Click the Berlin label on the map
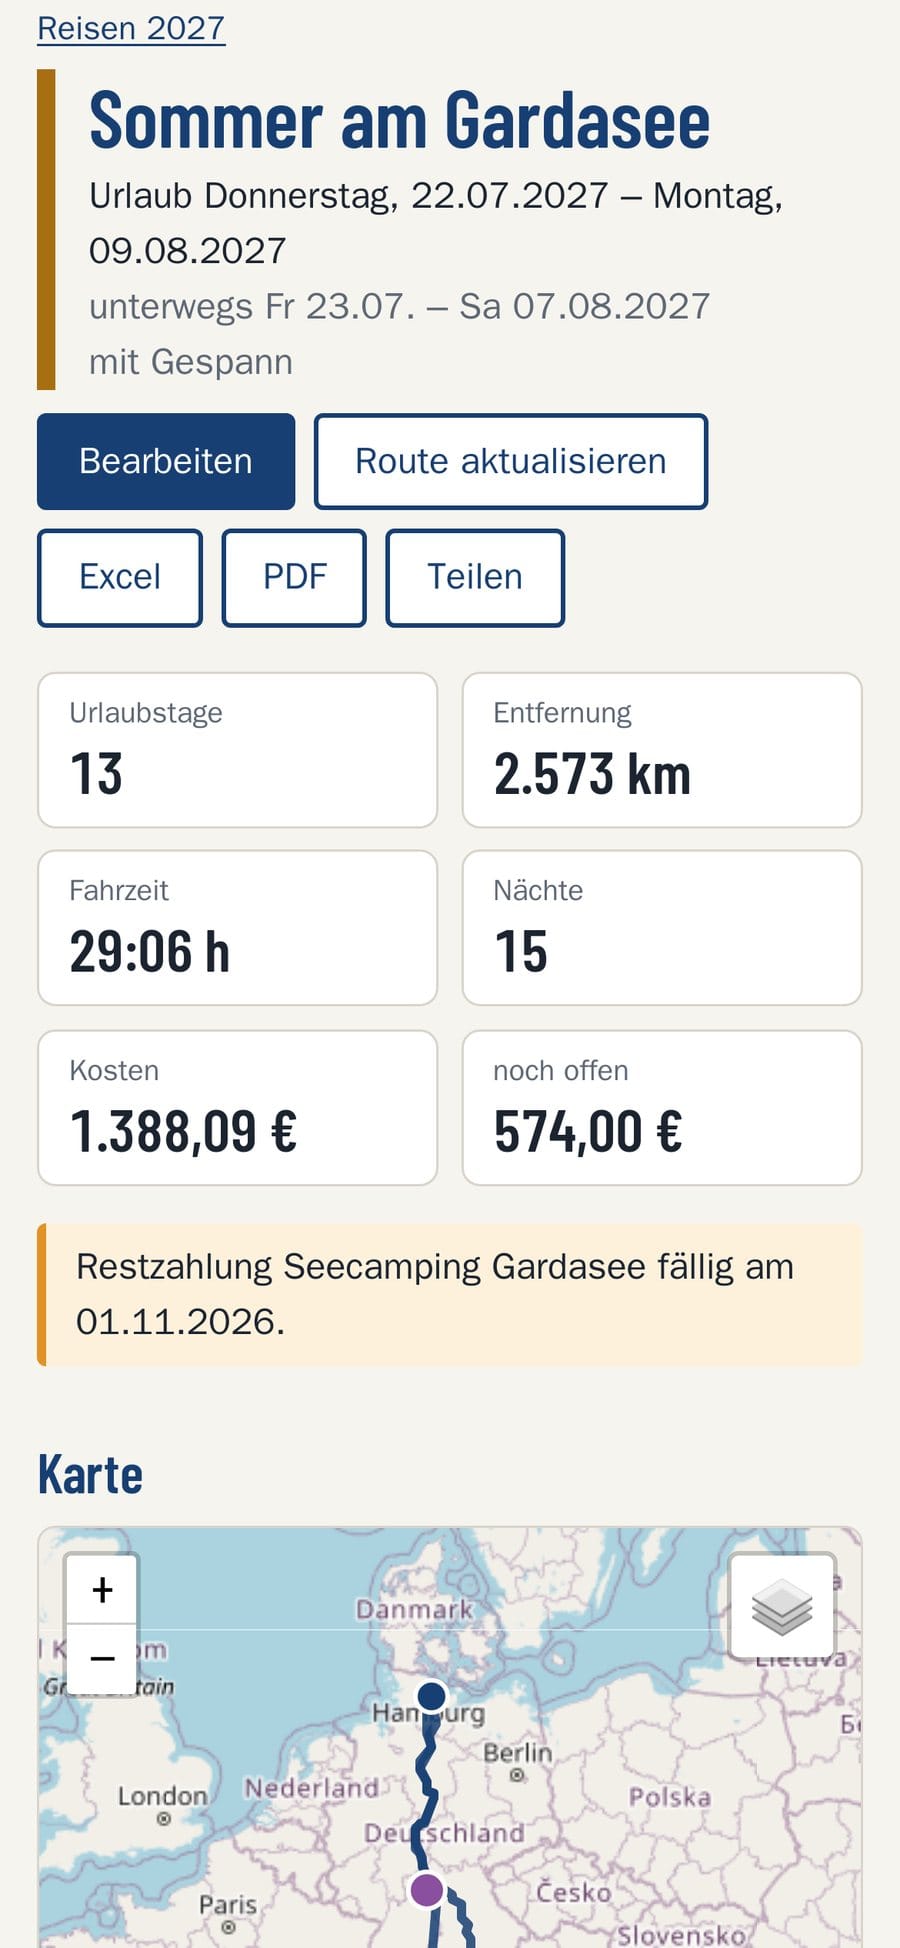Viewport: 900px width, 1948px height. pos(517,1753)
